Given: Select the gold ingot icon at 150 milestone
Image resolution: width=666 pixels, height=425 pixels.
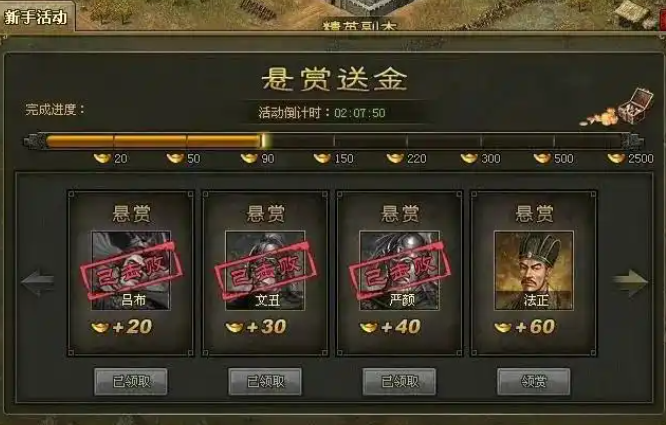Looking at the screenshot, I should pos(322,158).
